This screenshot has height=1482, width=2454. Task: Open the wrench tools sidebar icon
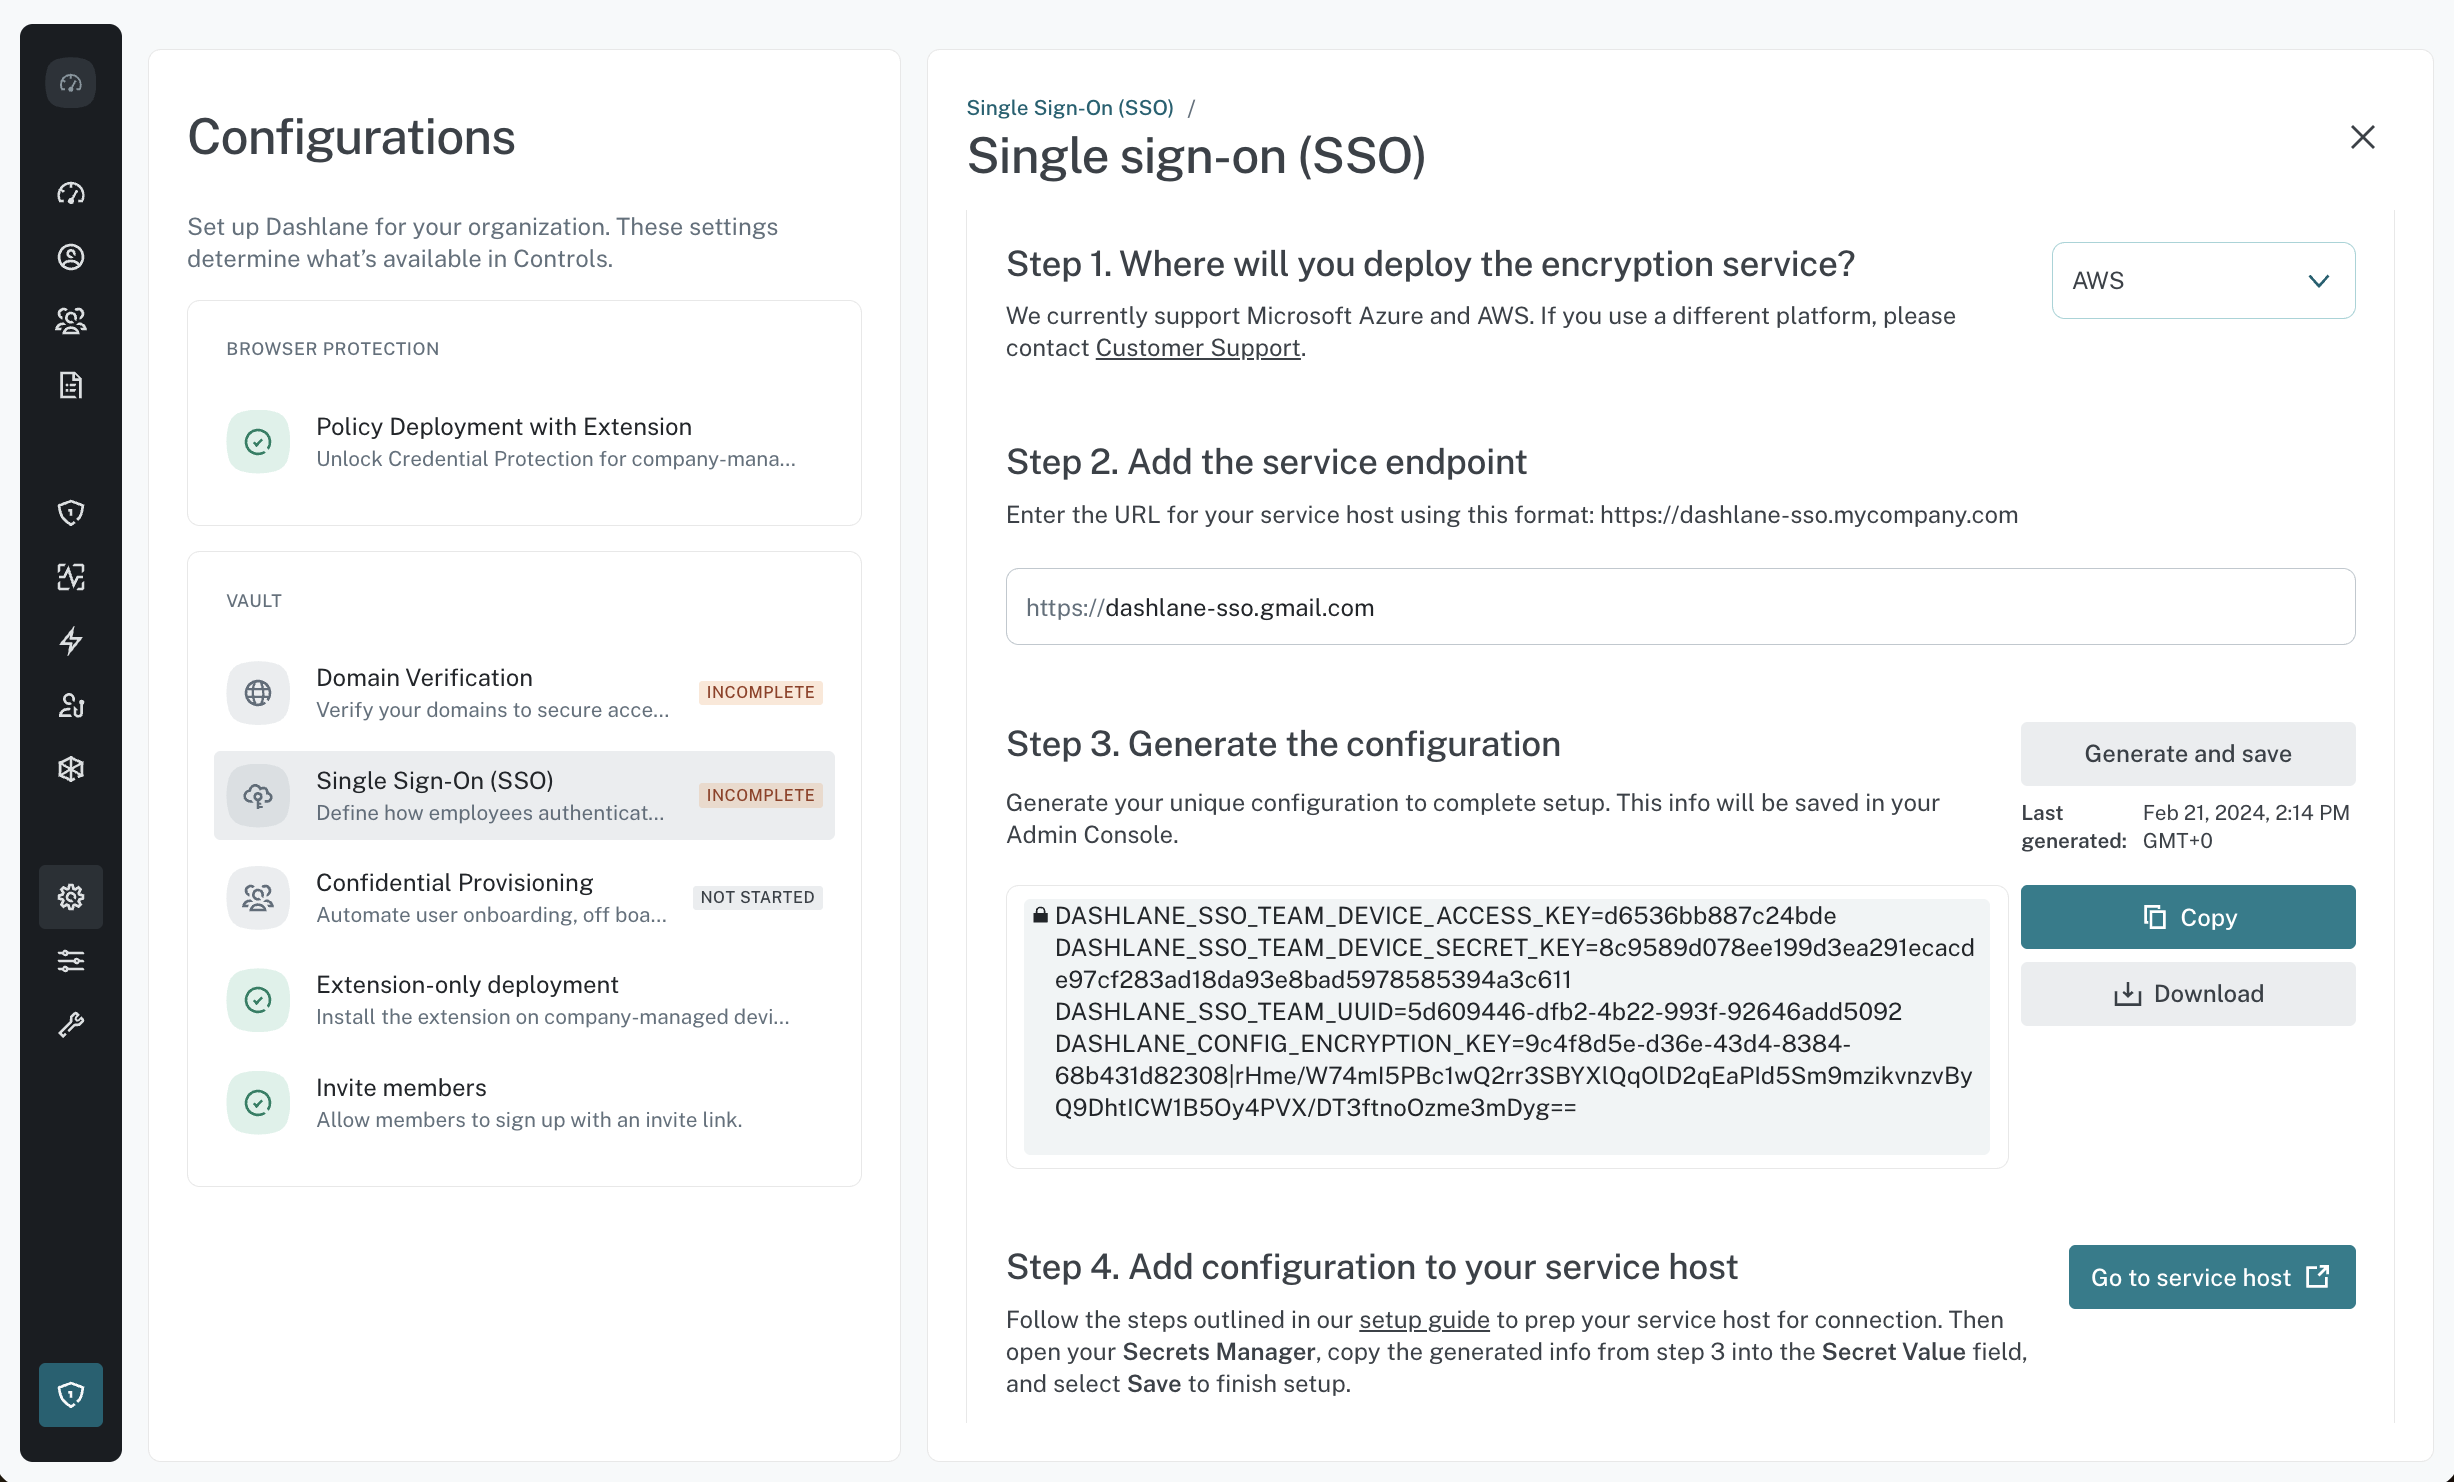(71, 1025)
